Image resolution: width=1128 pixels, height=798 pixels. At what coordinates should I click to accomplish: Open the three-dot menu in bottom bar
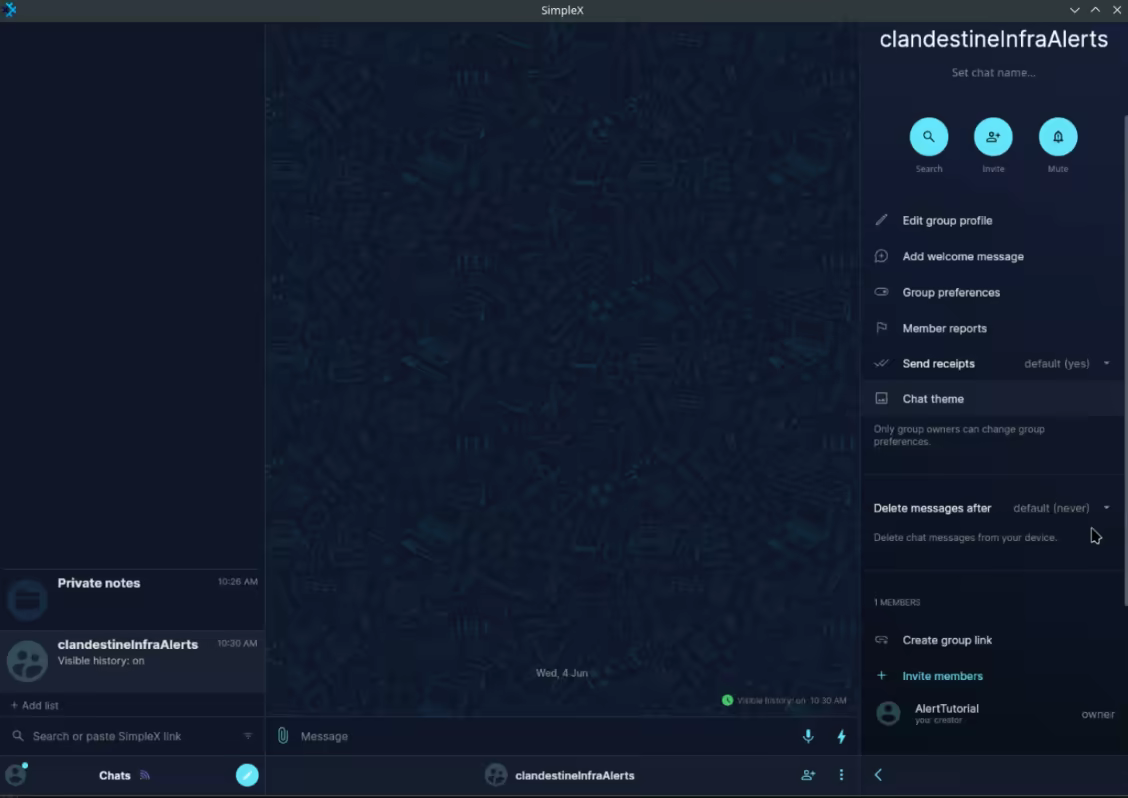[x=841, y=775]
